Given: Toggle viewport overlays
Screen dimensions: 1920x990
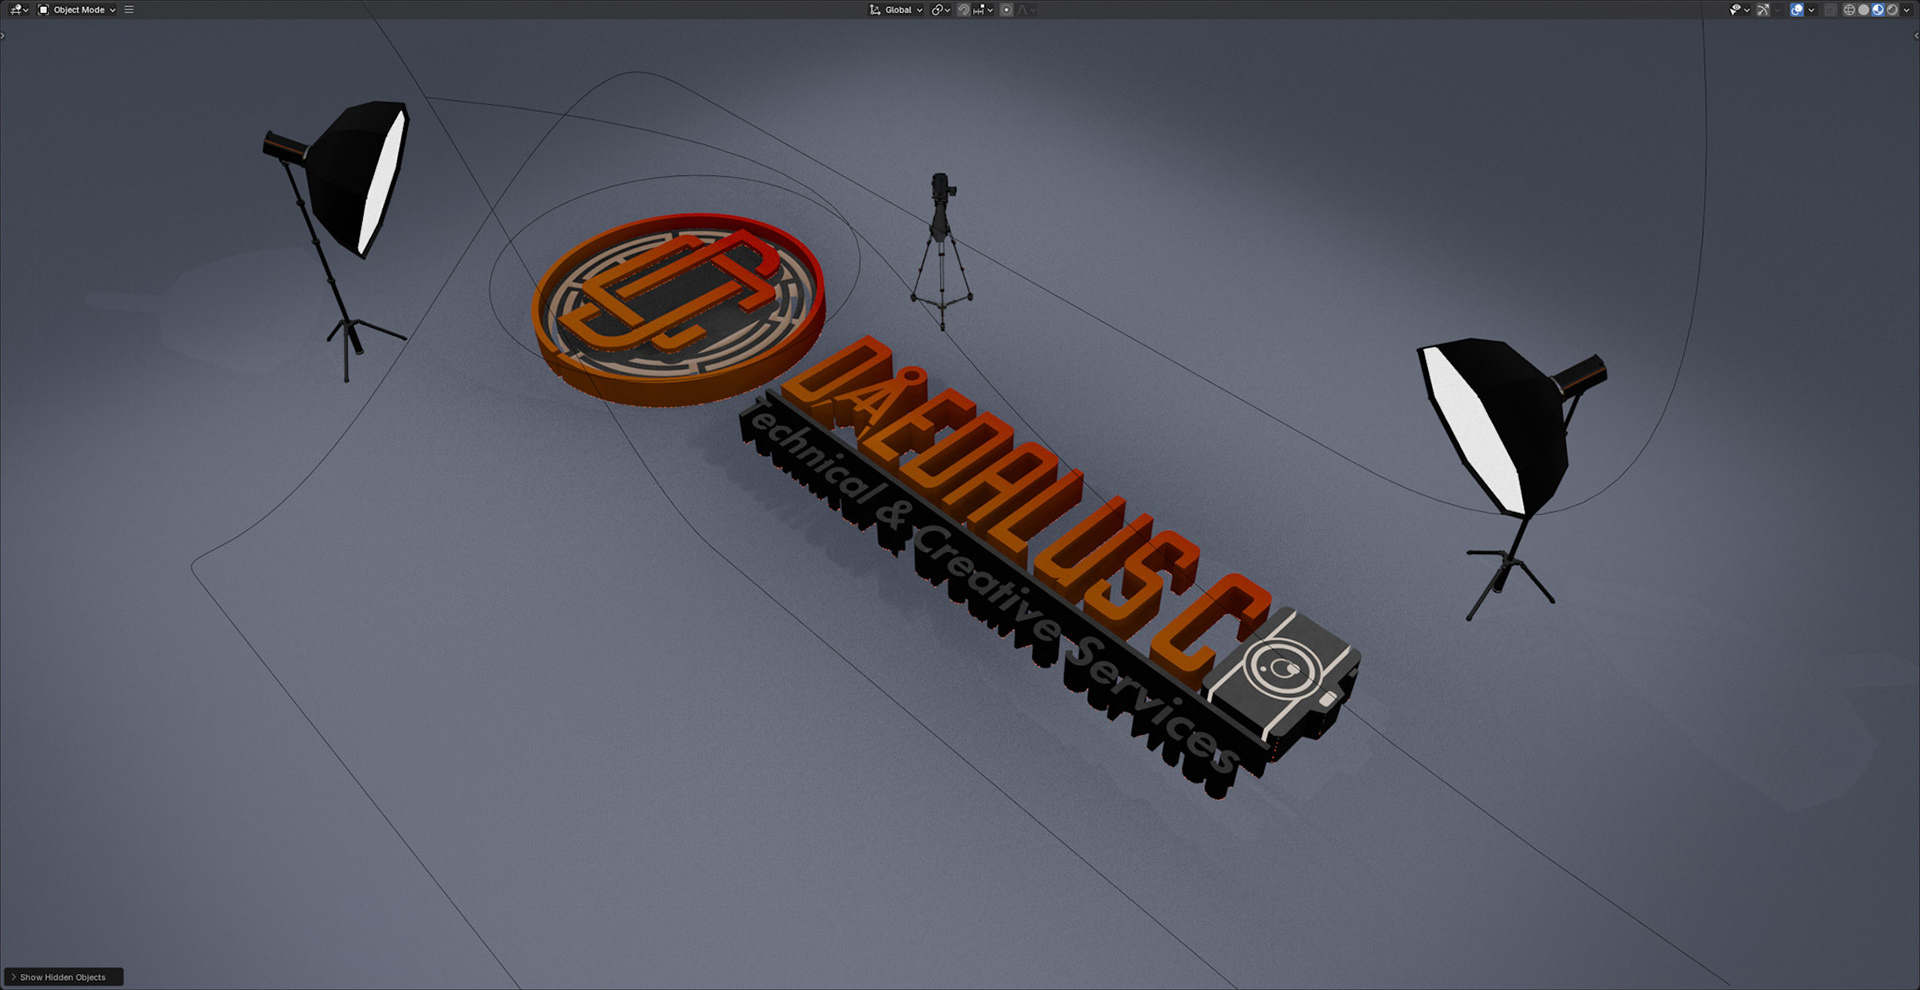Looking at the screenshot, I should point(1797,10).
